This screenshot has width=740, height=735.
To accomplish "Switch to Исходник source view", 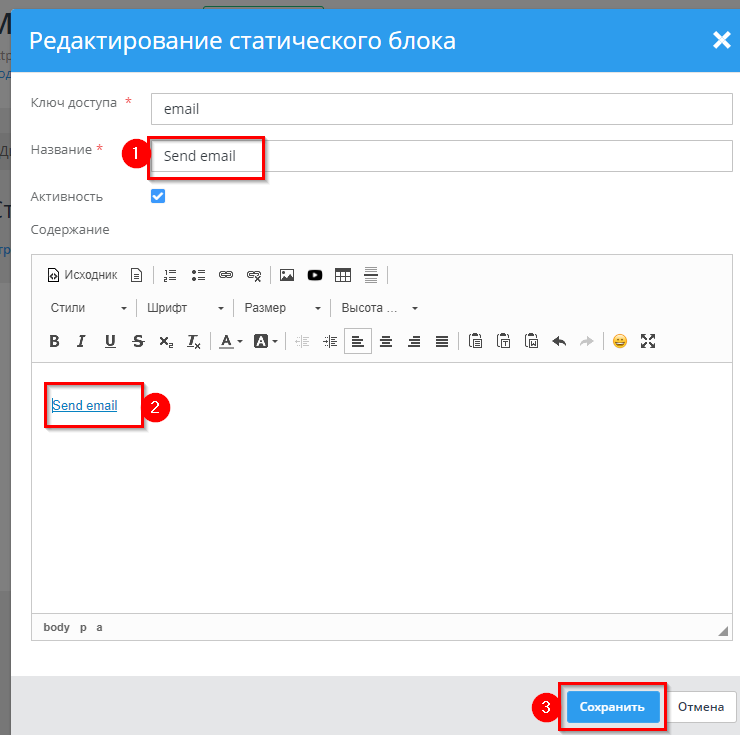I will point(82,275).
